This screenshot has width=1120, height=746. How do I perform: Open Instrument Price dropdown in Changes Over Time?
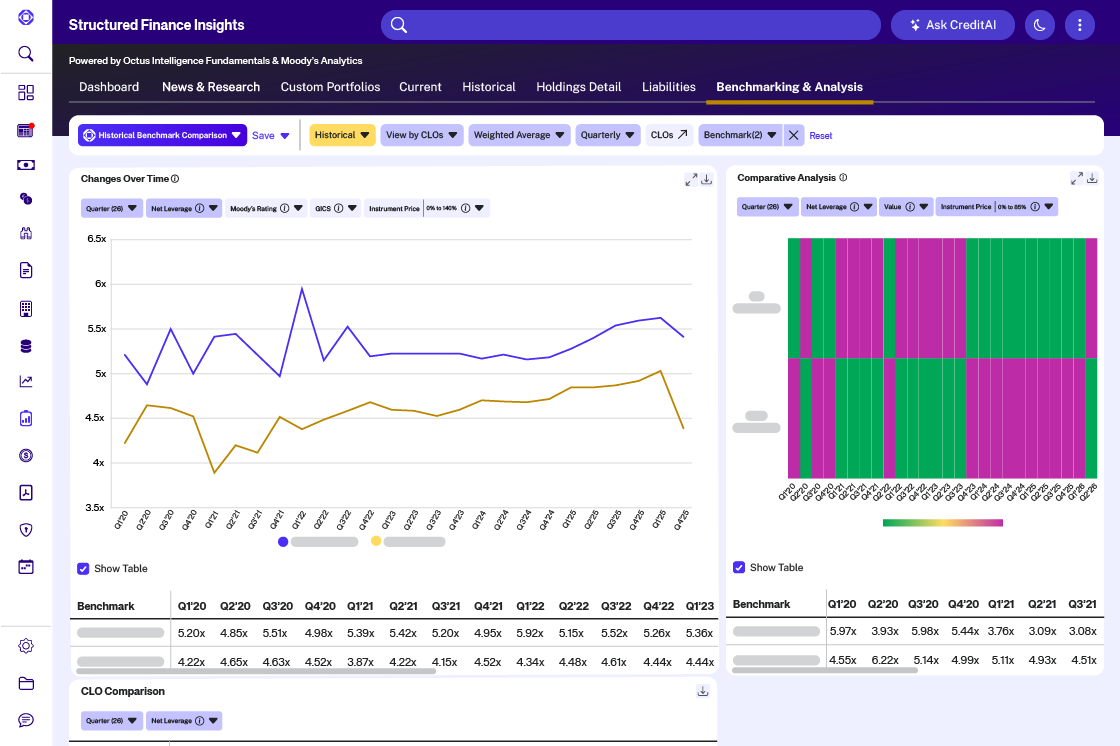(426, 209)
